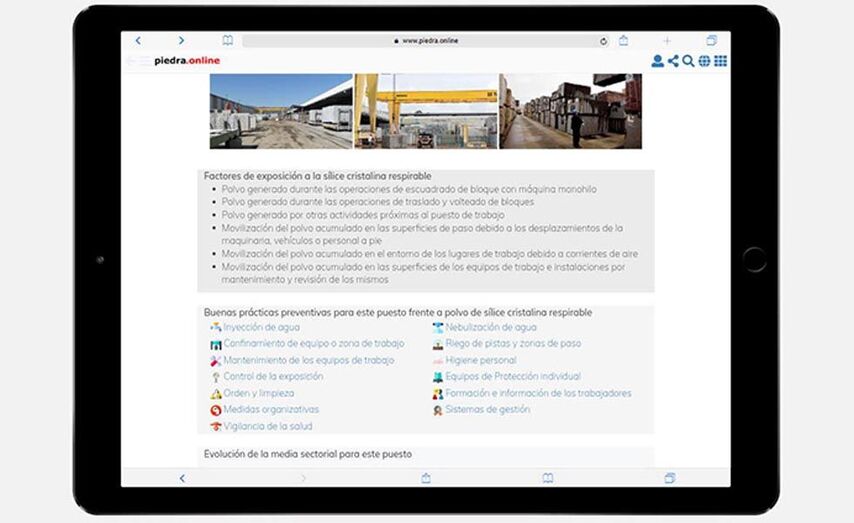Tap the bottom toolbar share icon
Image resolution: width=854 pixels, height=523 pixels.
pyautogui.click(x=426, y=478)
